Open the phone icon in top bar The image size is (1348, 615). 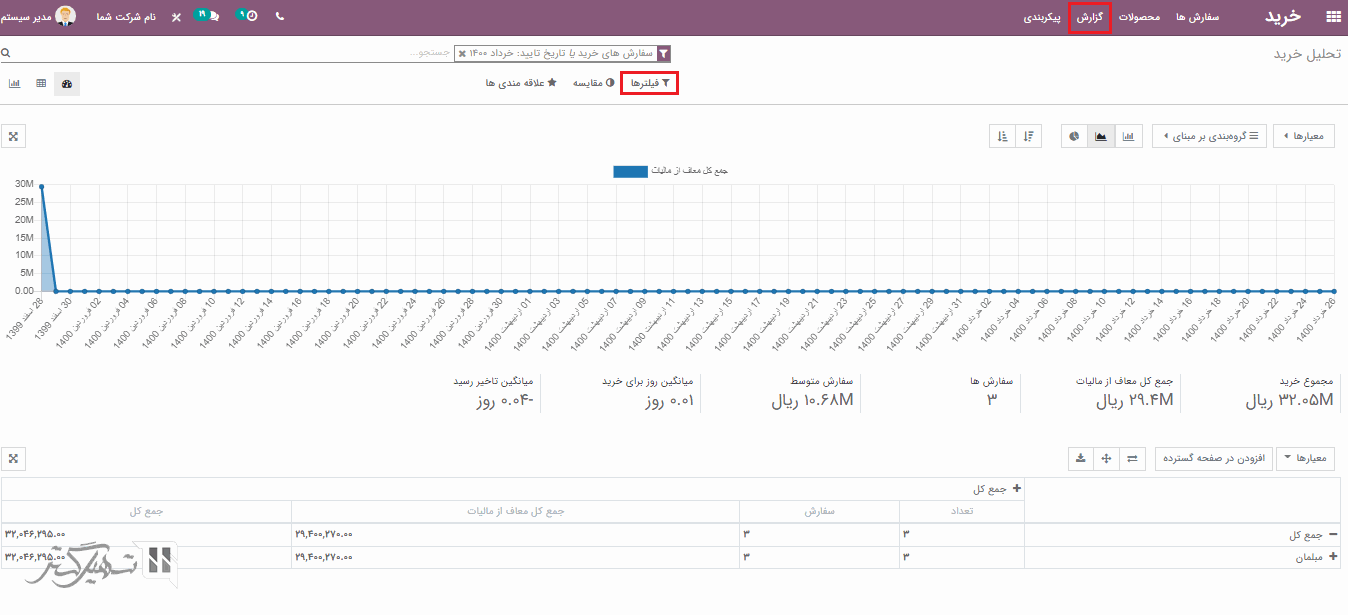(x=279, y=17)
